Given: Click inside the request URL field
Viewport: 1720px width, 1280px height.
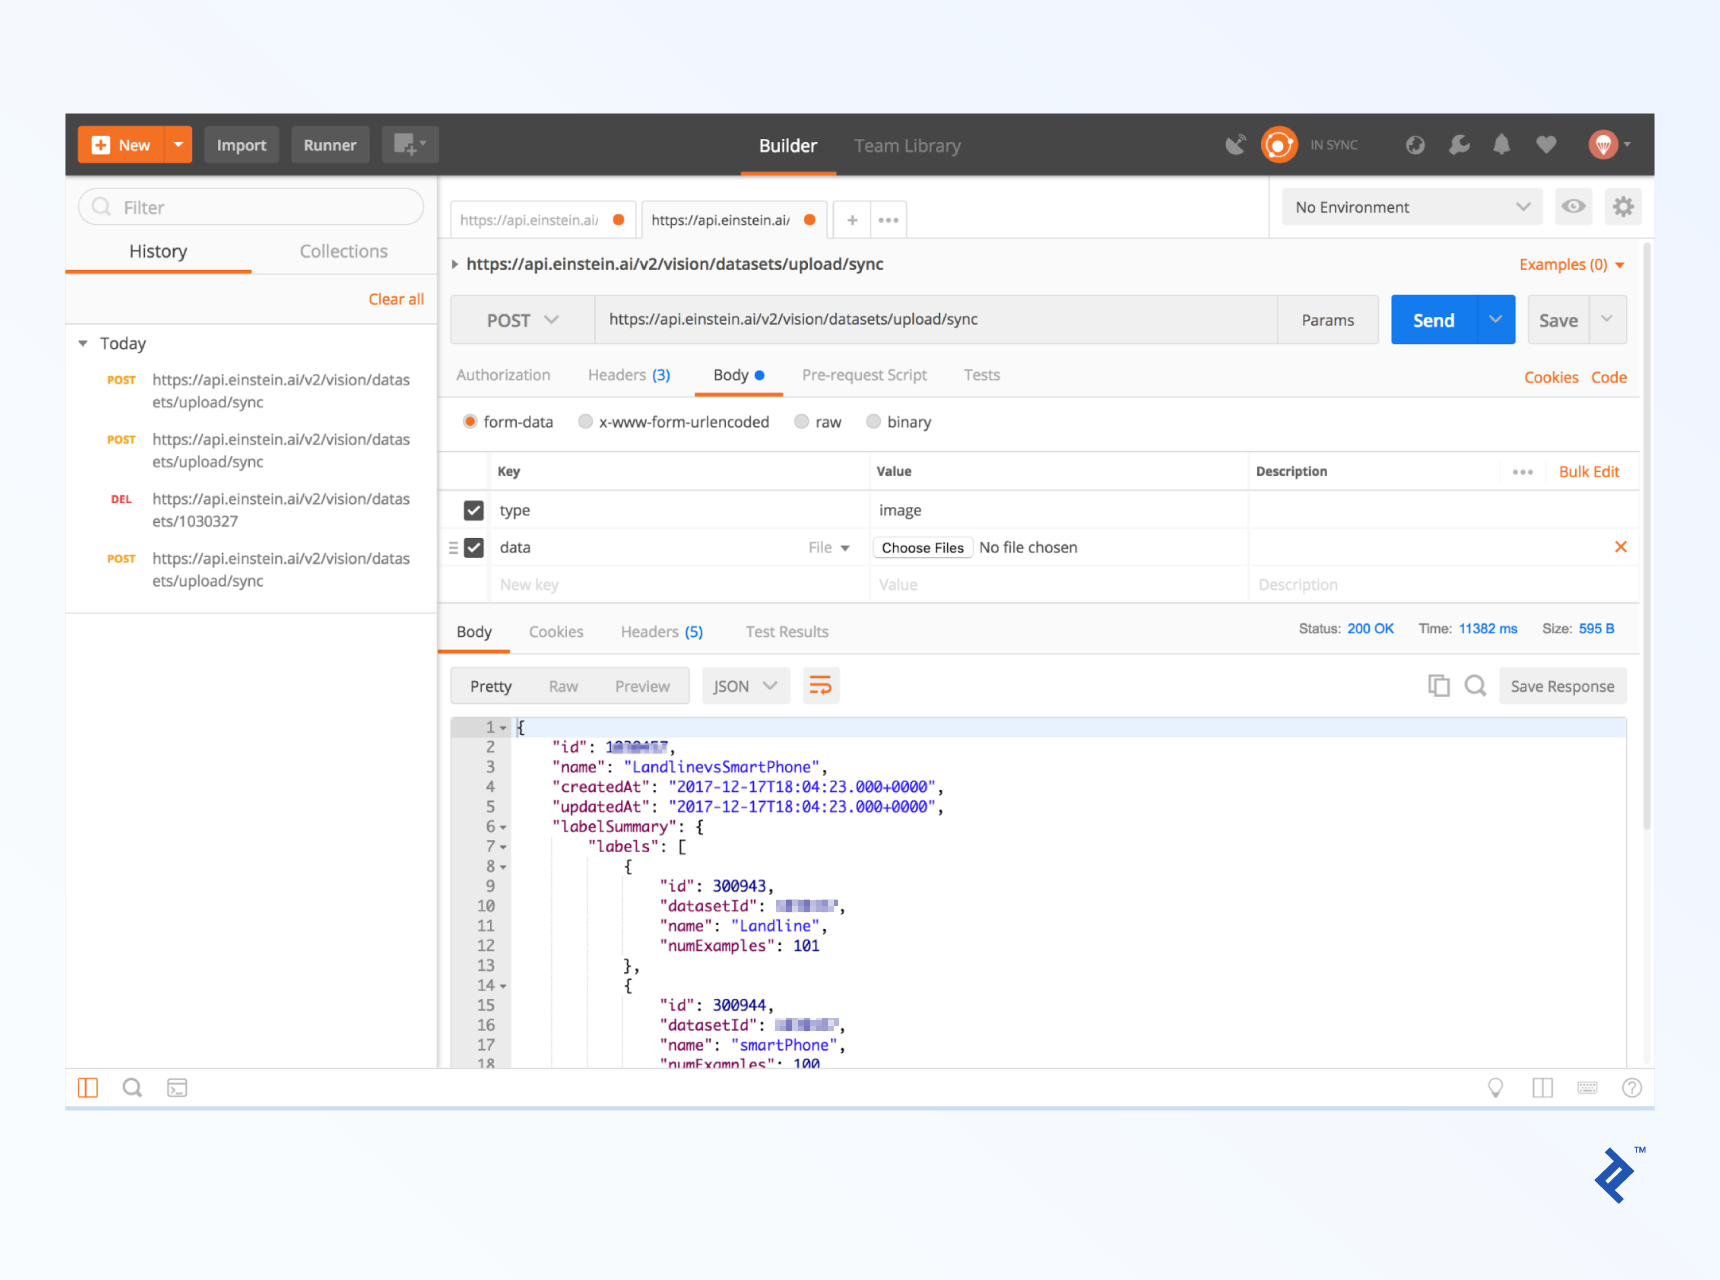Looking at the screenshot, I should (x=900, y=319).
